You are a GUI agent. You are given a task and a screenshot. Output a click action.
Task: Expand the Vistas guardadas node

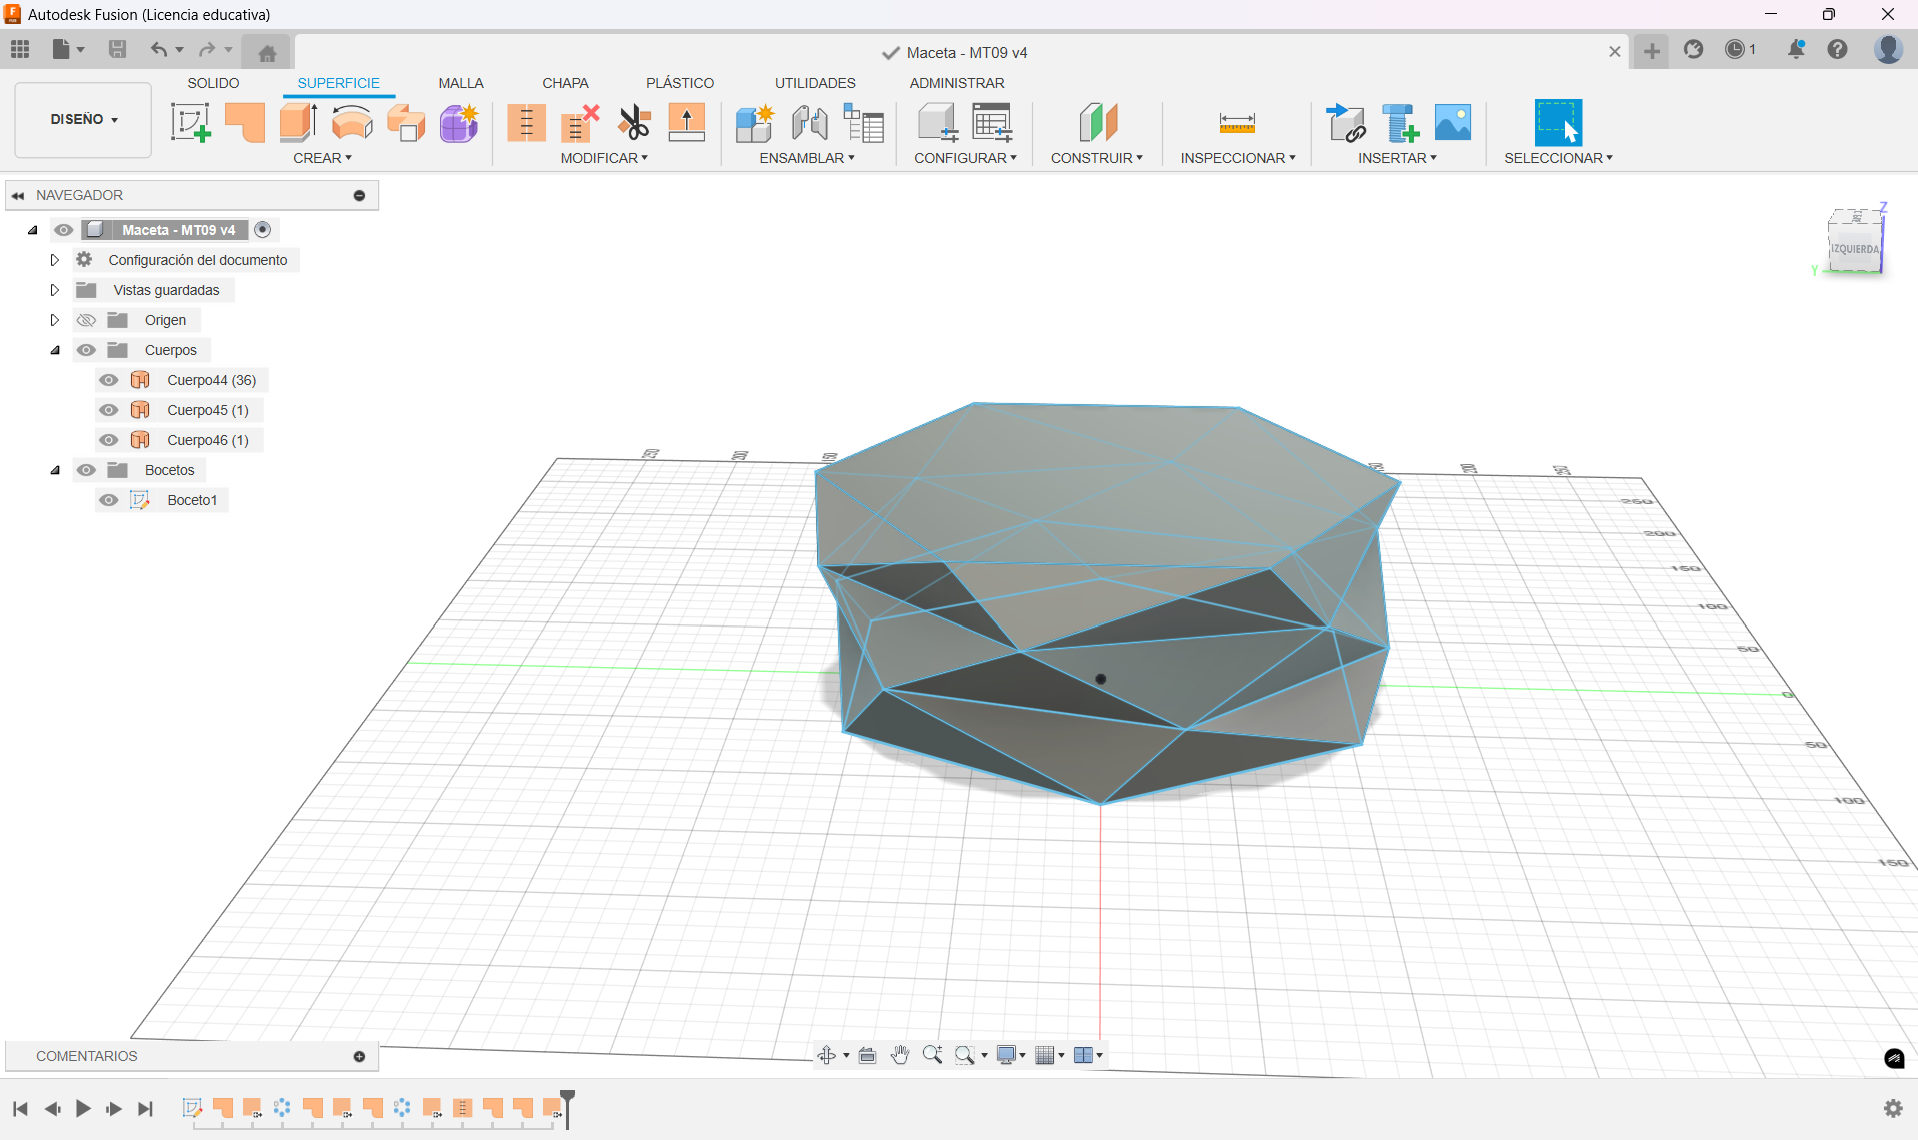55,290
